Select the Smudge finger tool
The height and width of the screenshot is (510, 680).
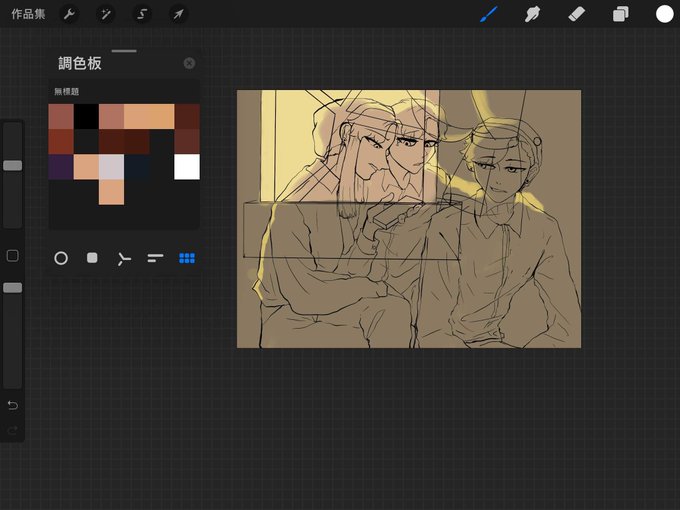(x=532, y=14)
